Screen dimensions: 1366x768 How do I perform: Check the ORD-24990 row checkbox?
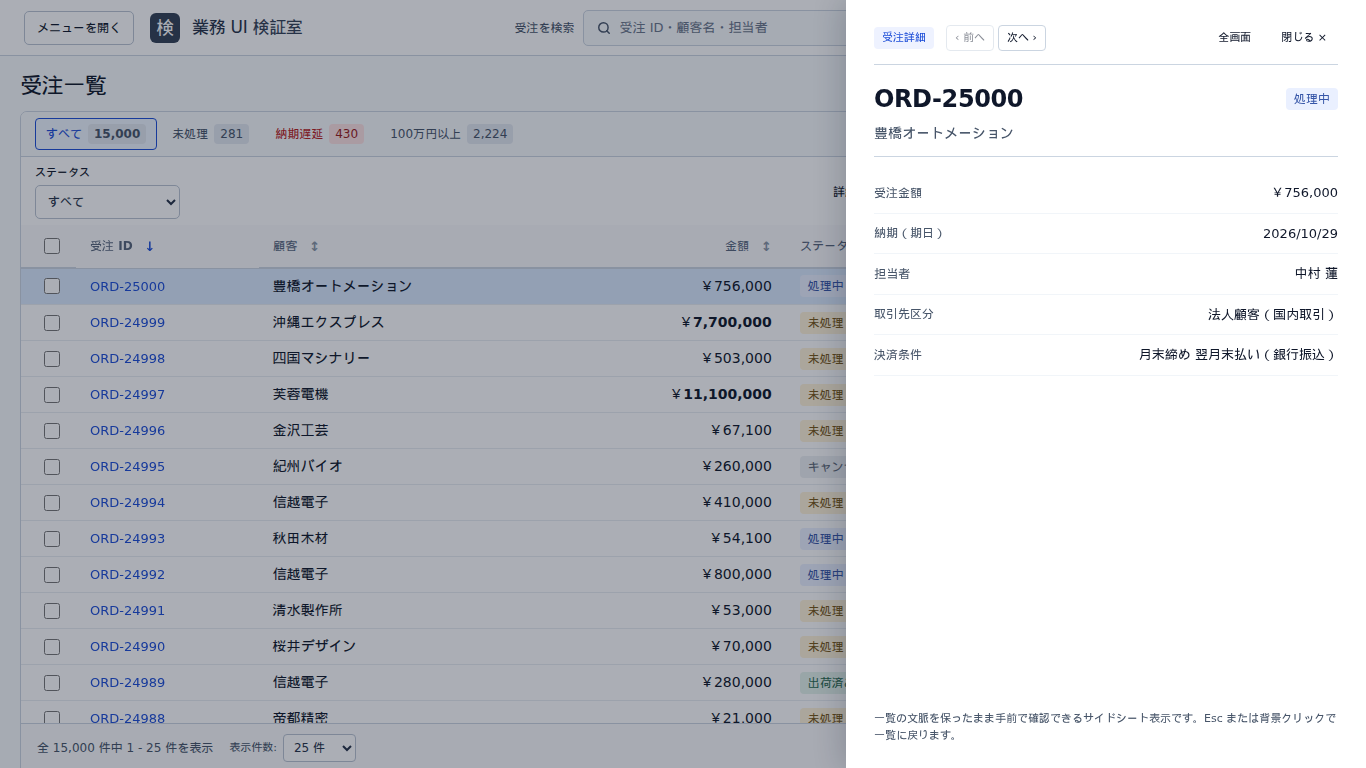(x=52, y=646)
